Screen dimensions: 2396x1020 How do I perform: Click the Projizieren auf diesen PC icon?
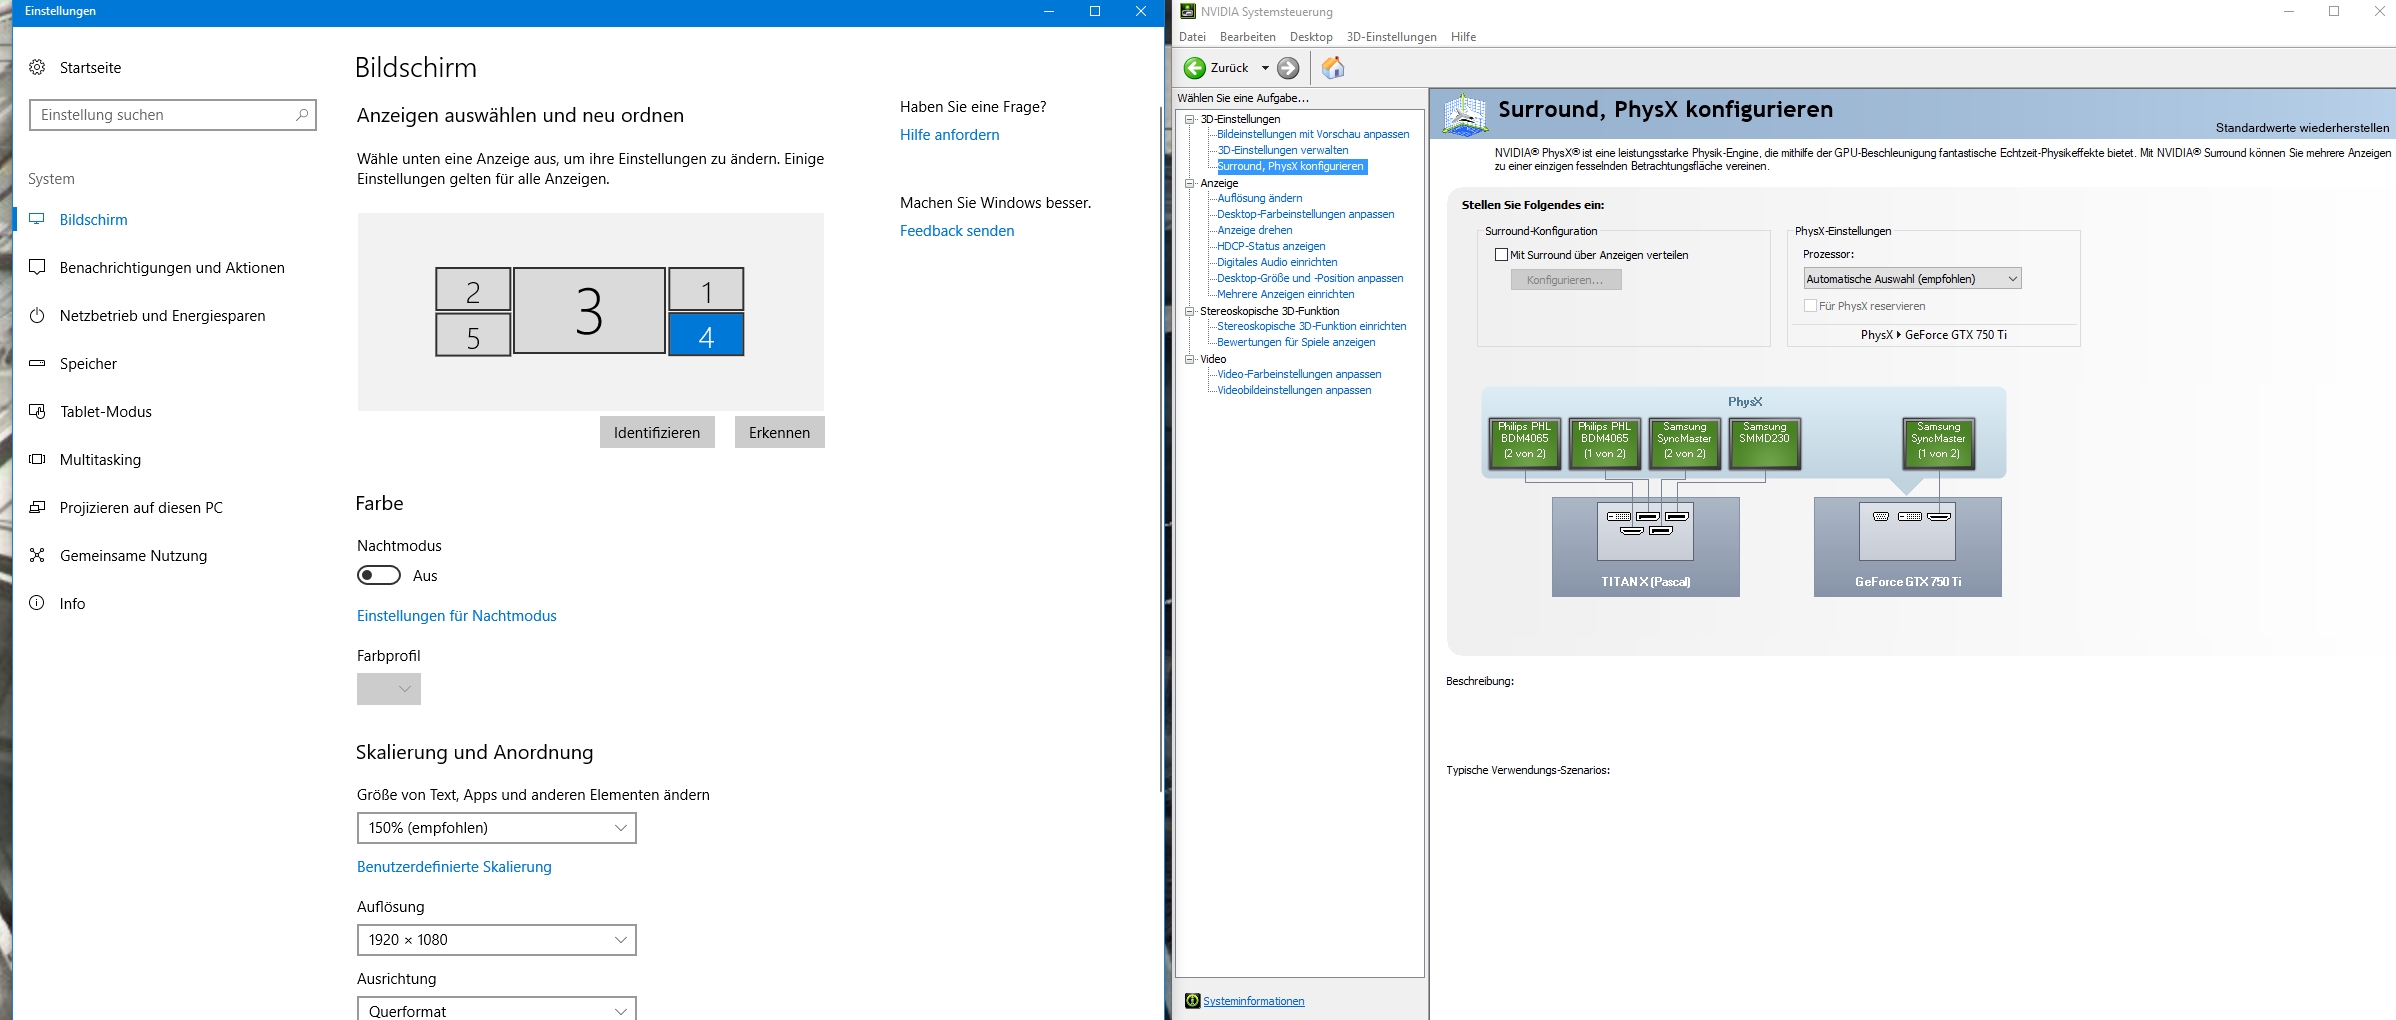click(x=37, y=507)
